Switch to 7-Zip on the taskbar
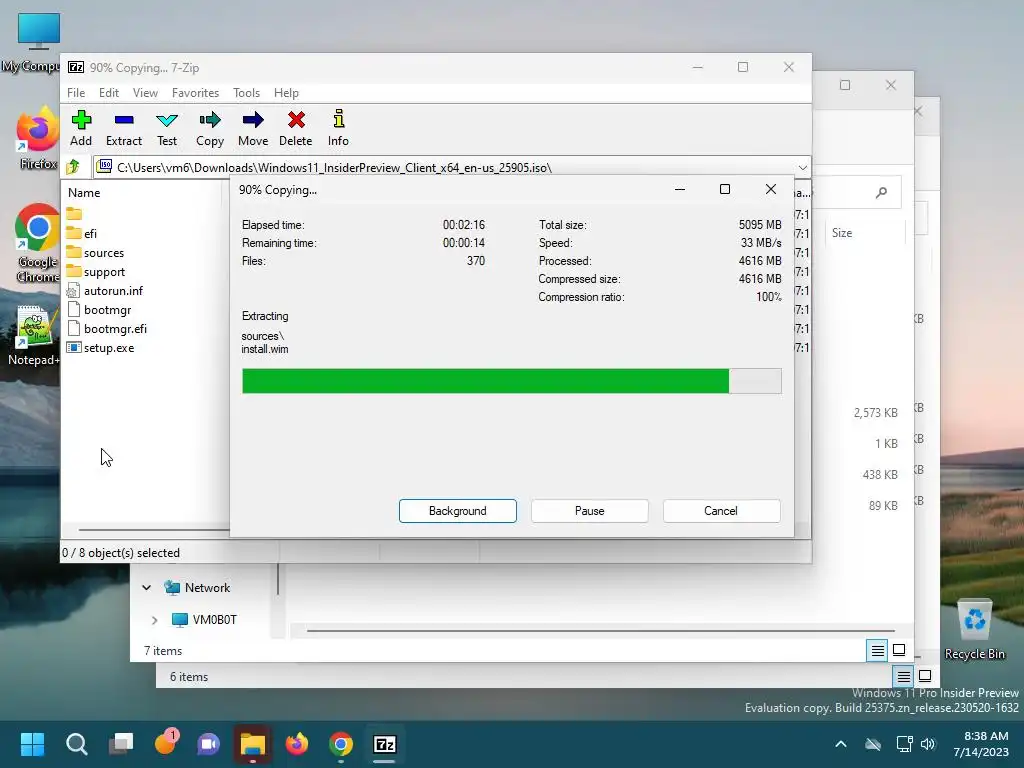This screenshot has height=768, width=1024. coord(385,744)
